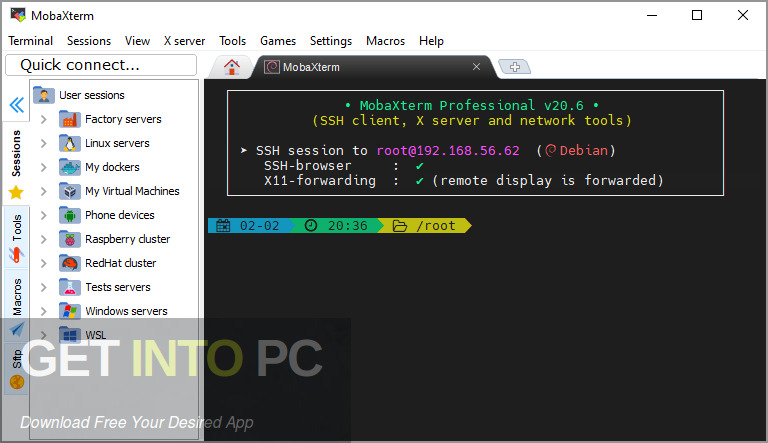
Task: Open the Help menu
Action: tap(431, 41)
